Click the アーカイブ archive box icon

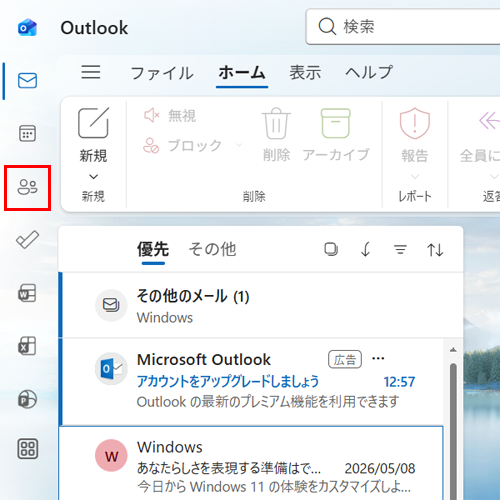coord(336,123)
